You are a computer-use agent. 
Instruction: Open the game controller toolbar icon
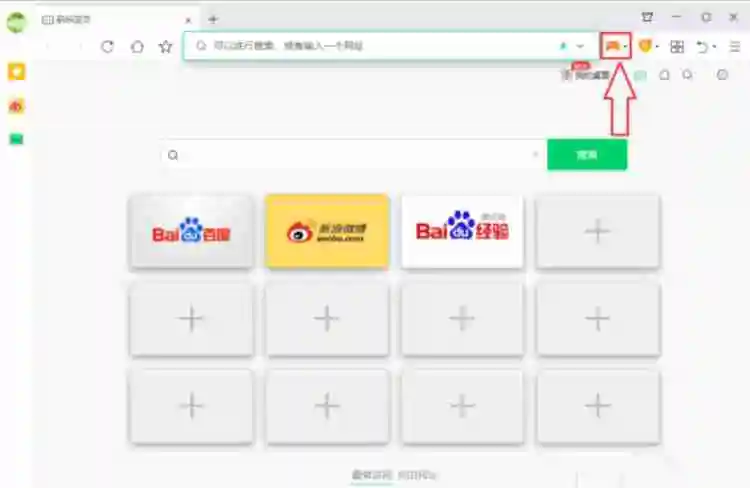point(612,46)
